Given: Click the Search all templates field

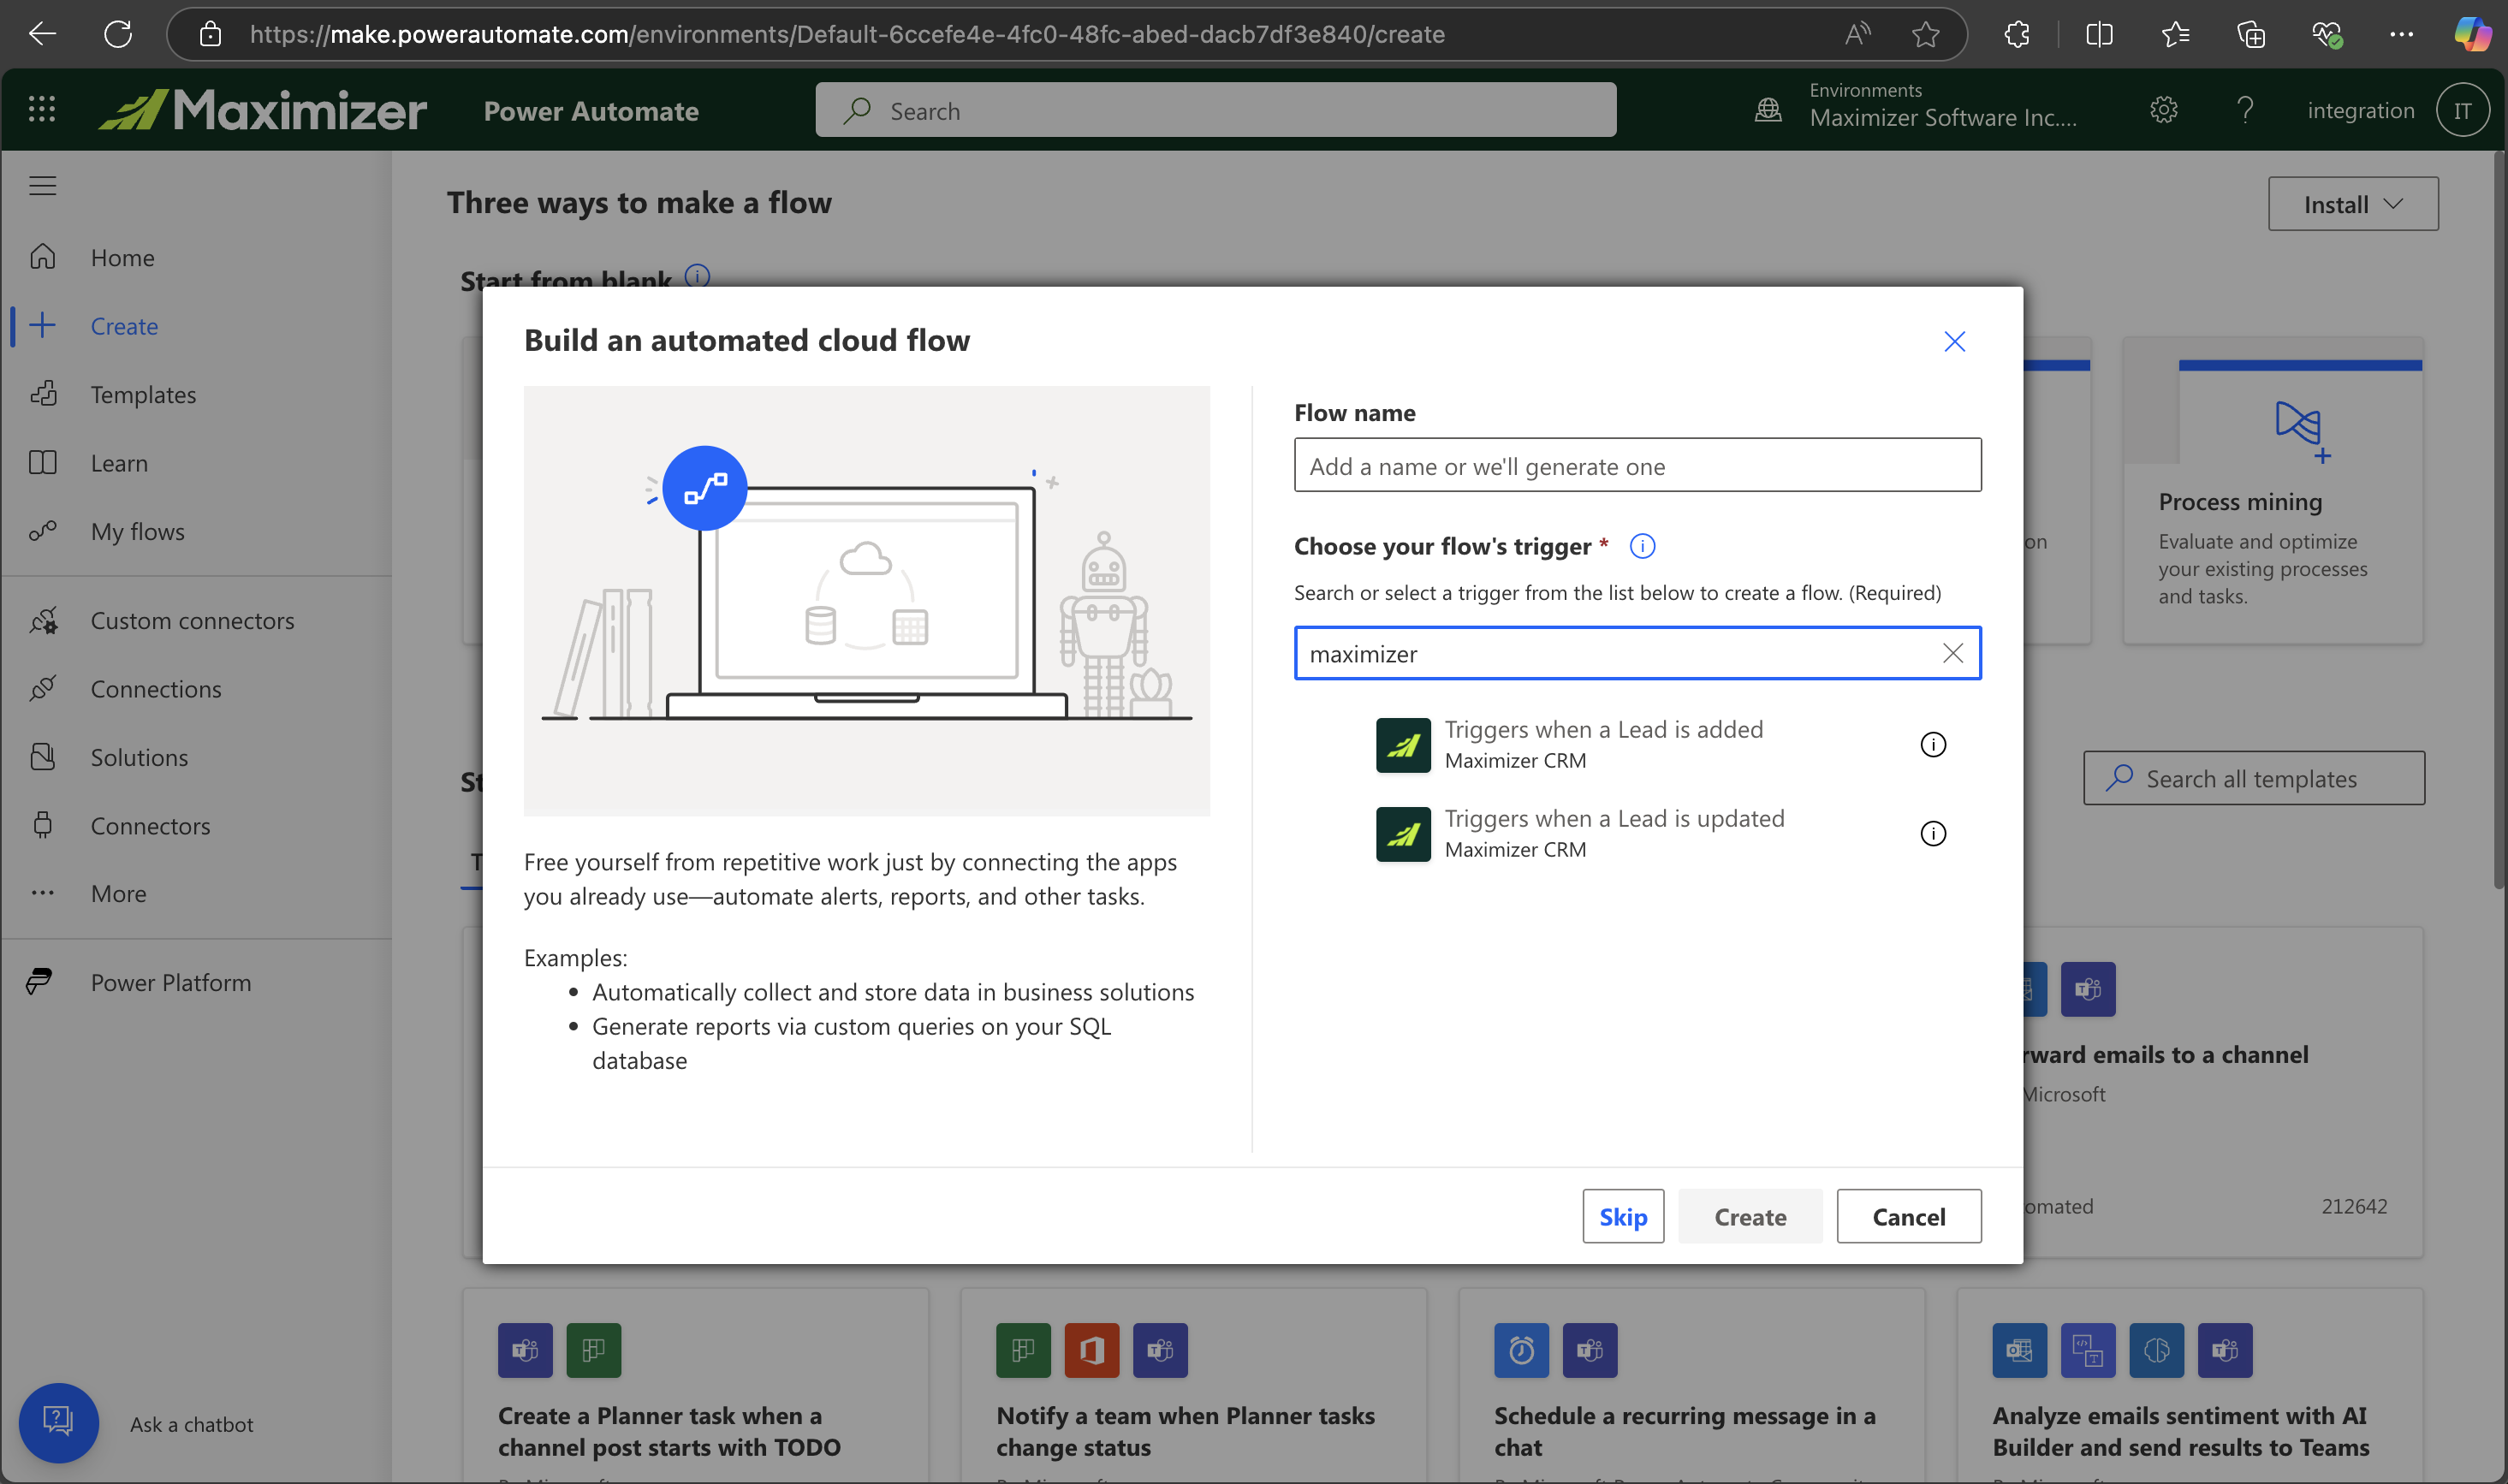Looking at the screenshot, I should [x=2254, y=778].
